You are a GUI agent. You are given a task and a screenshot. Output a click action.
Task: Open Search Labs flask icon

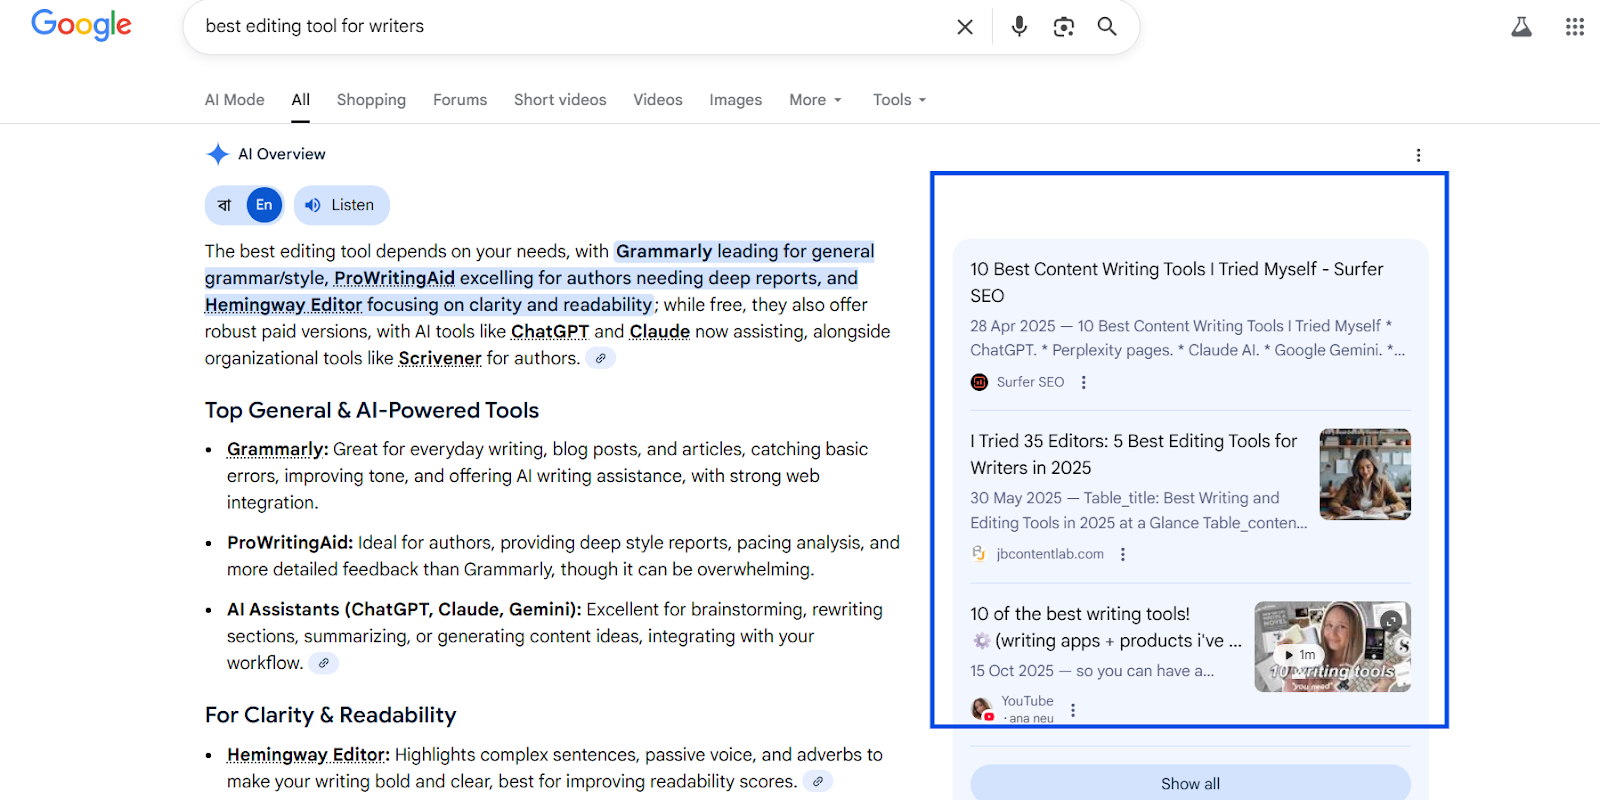(1521, 27)
